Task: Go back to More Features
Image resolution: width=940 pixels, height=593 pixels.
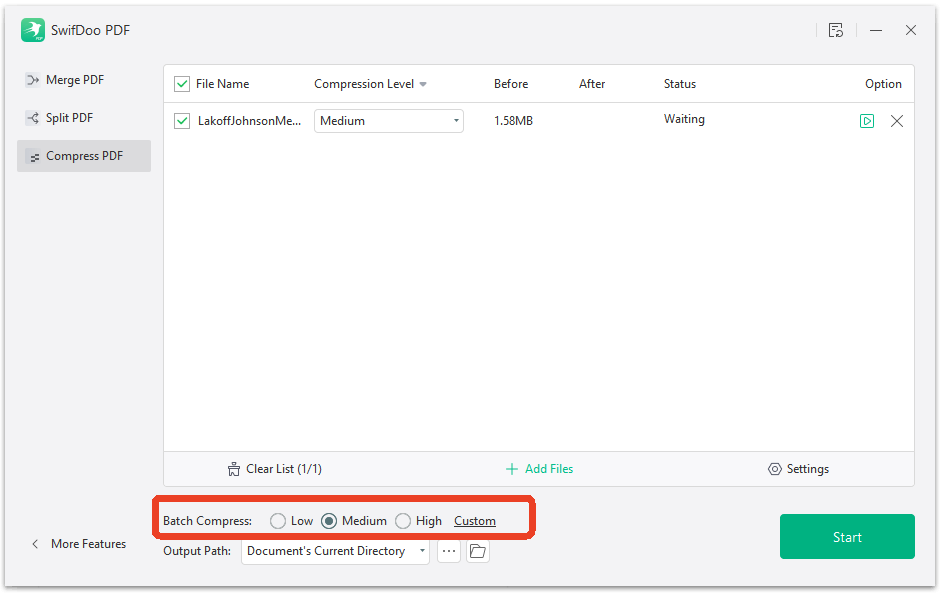Action: [x=79, y=544]
